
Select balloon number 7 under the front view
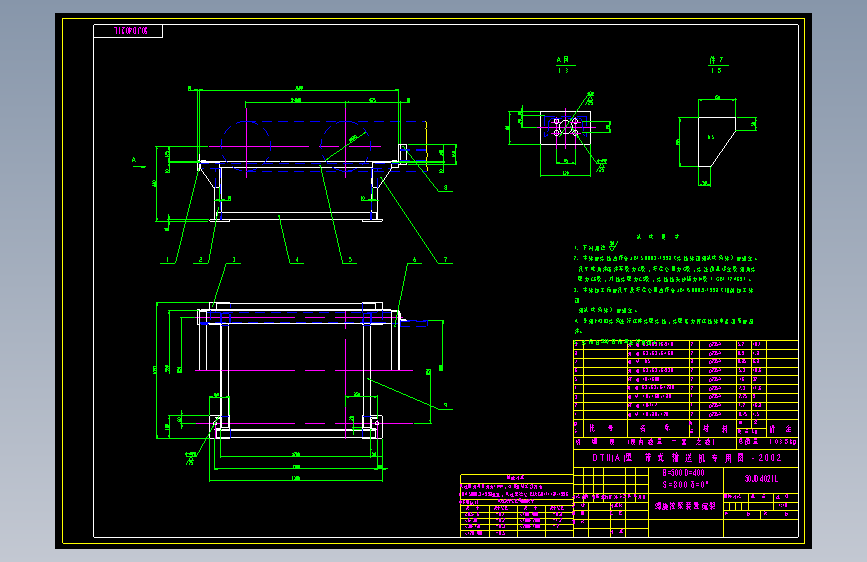446,259
